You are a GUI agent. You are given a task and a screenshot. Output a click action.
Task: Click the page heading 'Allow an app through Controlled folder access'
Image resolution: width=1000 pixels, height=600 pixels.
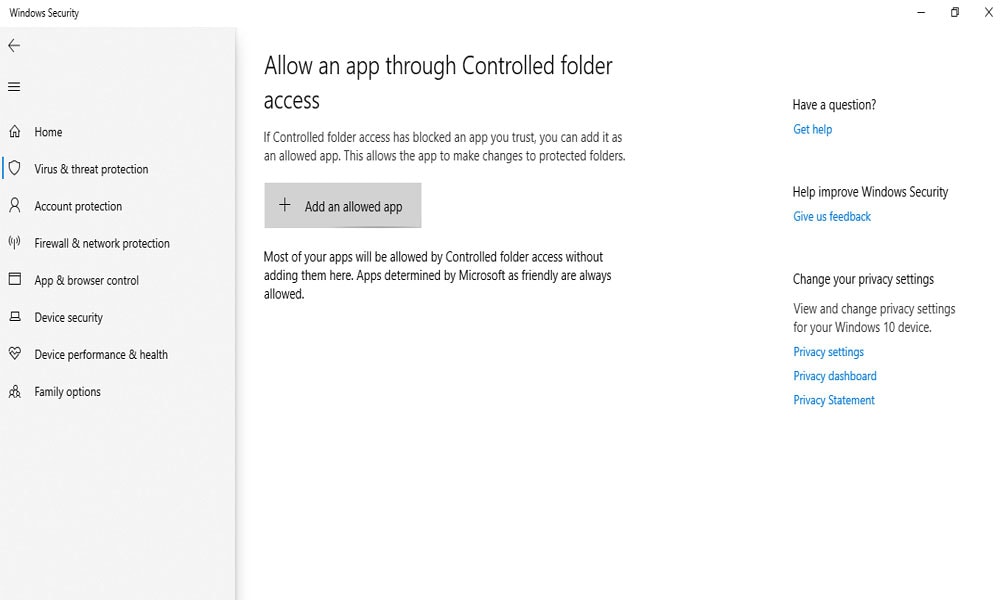coord(438,83)
